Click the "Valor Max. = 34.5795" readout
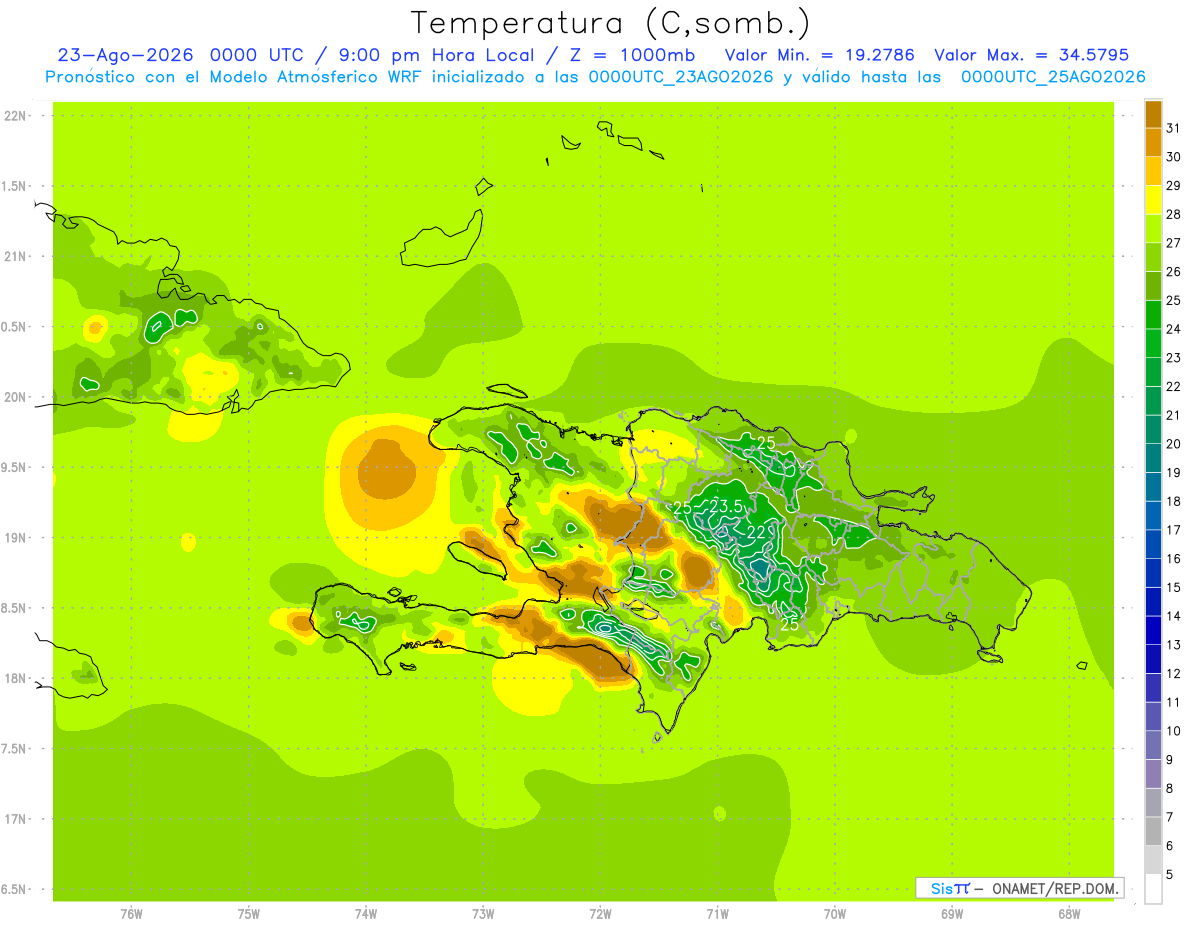The height and width of the screenshot is (927, 1200). tap(1032, 55)
